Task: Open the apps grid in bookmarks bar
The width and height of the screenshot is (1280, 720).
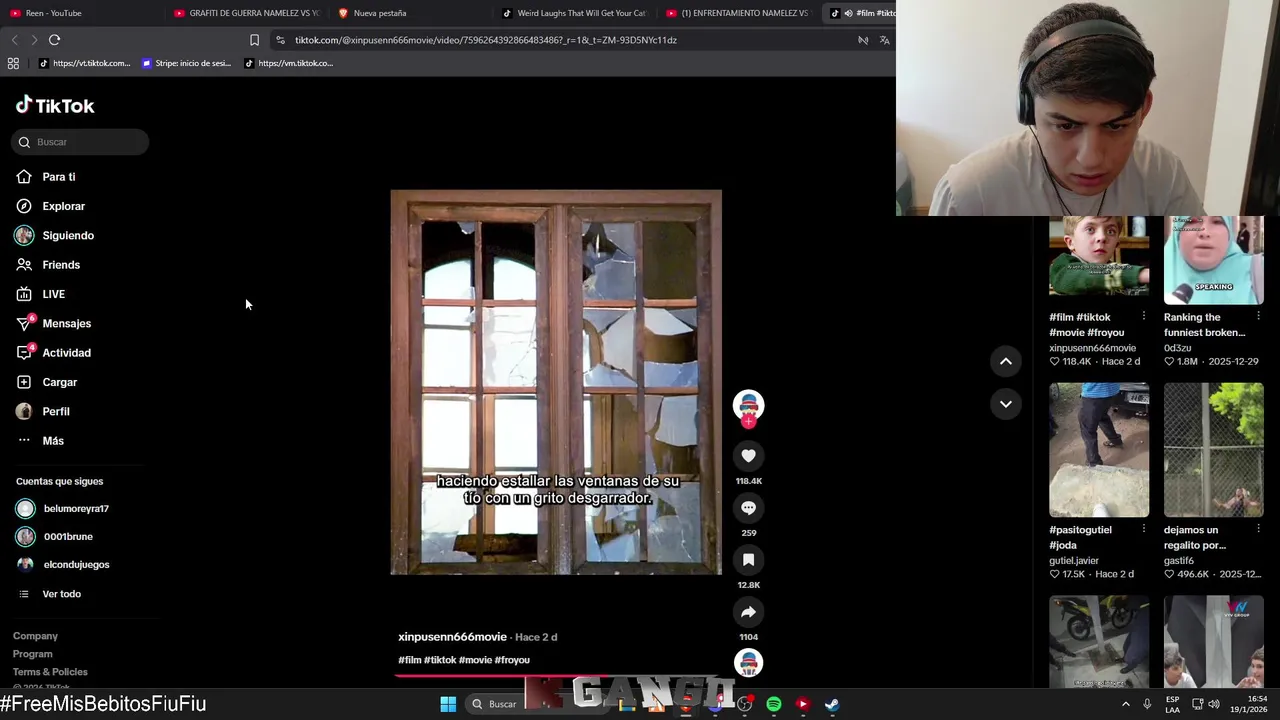Action: point(13,63)
